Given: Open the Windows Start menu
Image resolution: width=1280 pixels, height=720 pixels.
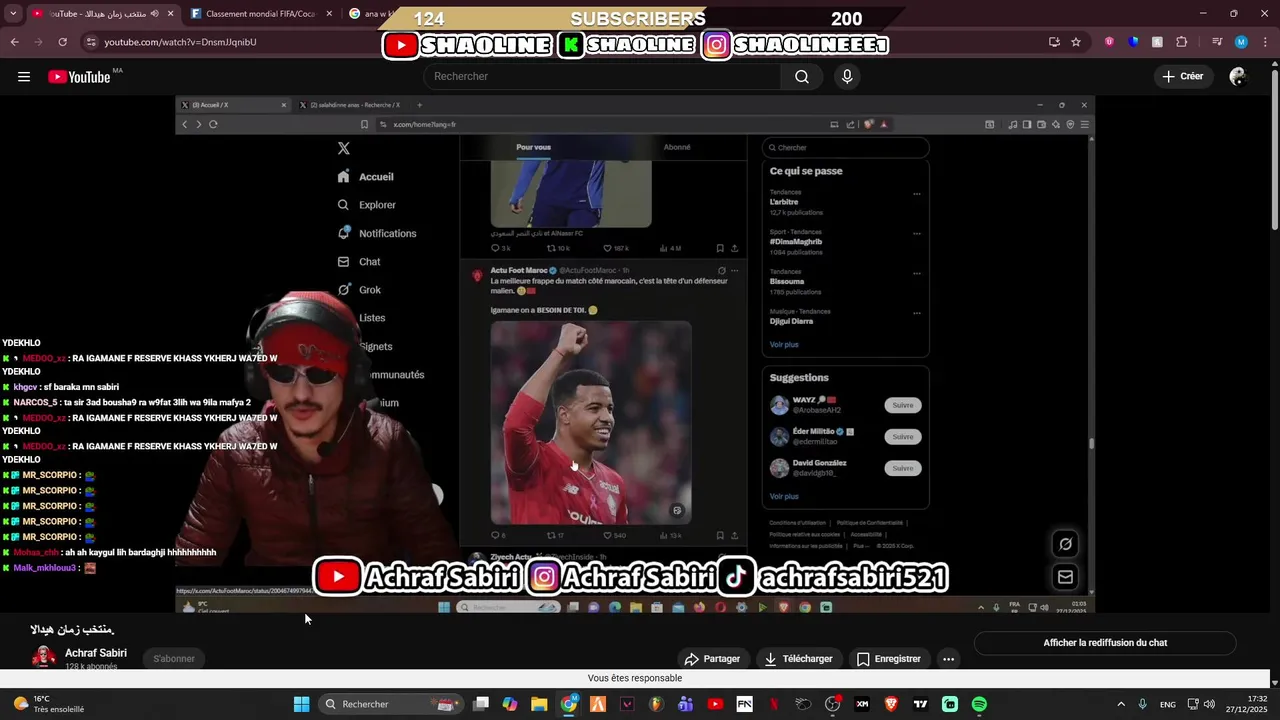Looking at the screenshot, I should coord(301,704).
